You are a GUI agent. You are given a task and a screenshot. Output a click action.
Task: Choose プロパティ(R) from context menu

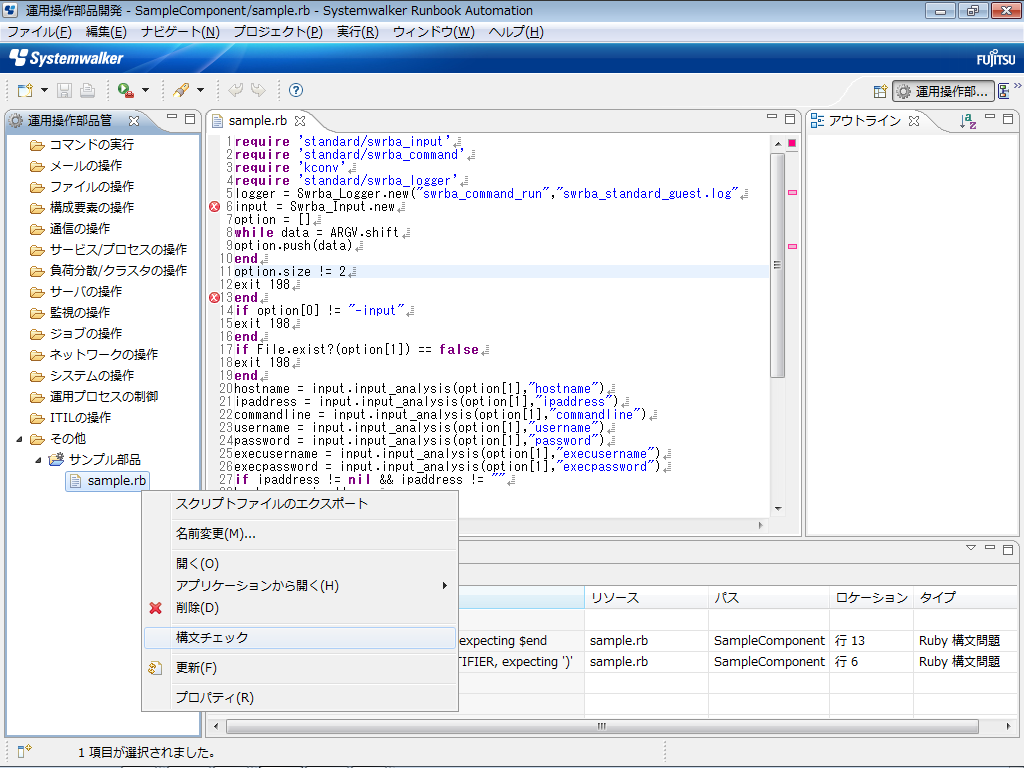(300, 697)
